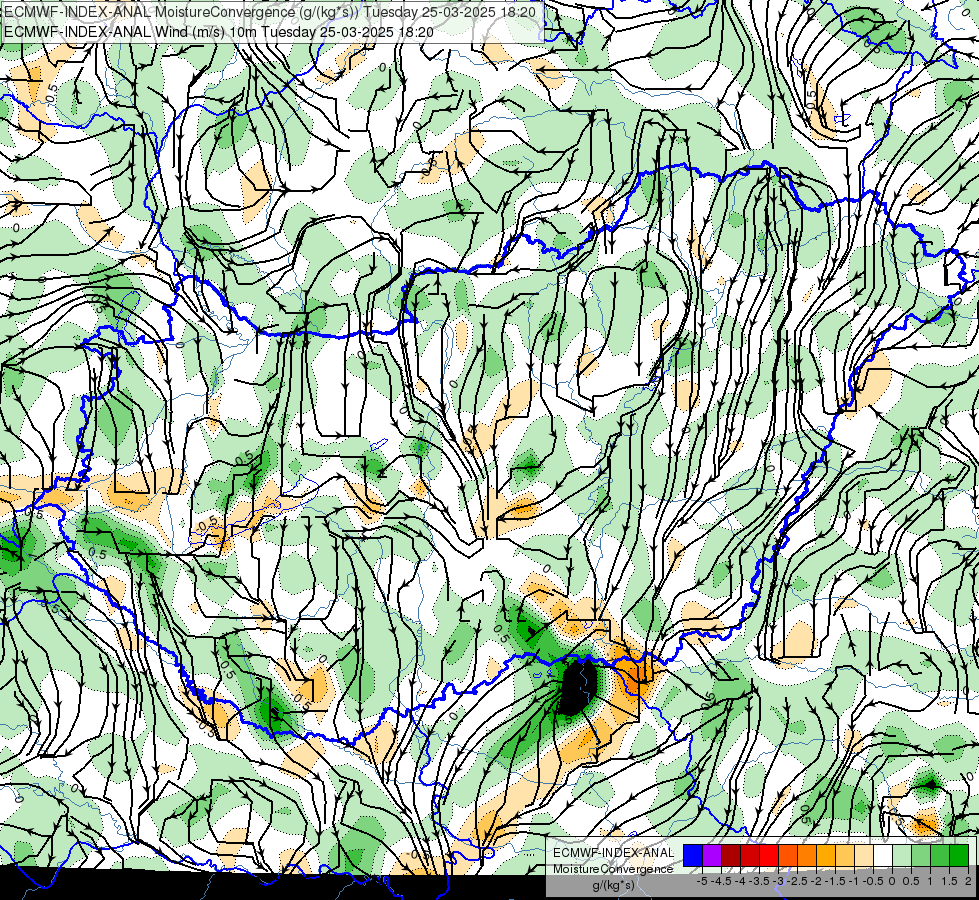Click the legend scale value -1.5
This screenshot has width=979, height=900.
pos(835,881)
